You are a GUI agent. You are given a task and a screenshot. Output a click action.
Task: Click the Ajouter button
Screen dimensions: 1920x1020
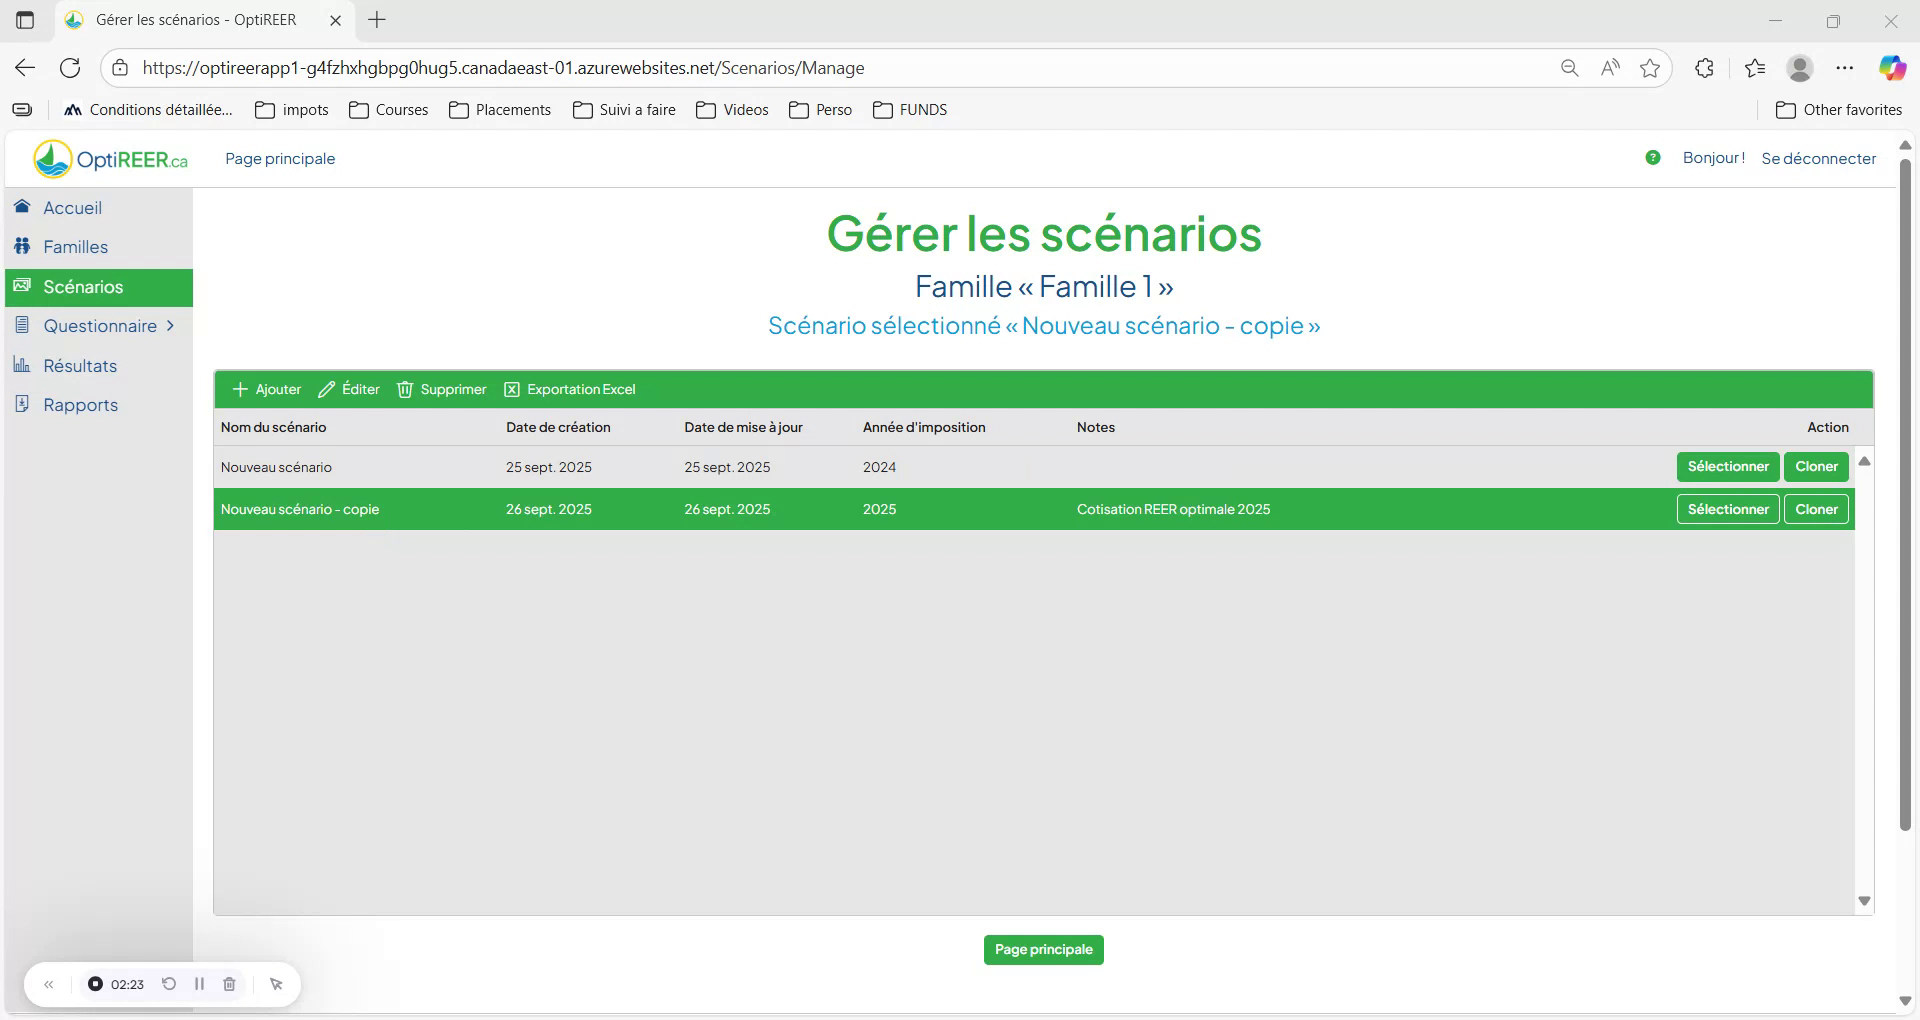coord(265,389)
